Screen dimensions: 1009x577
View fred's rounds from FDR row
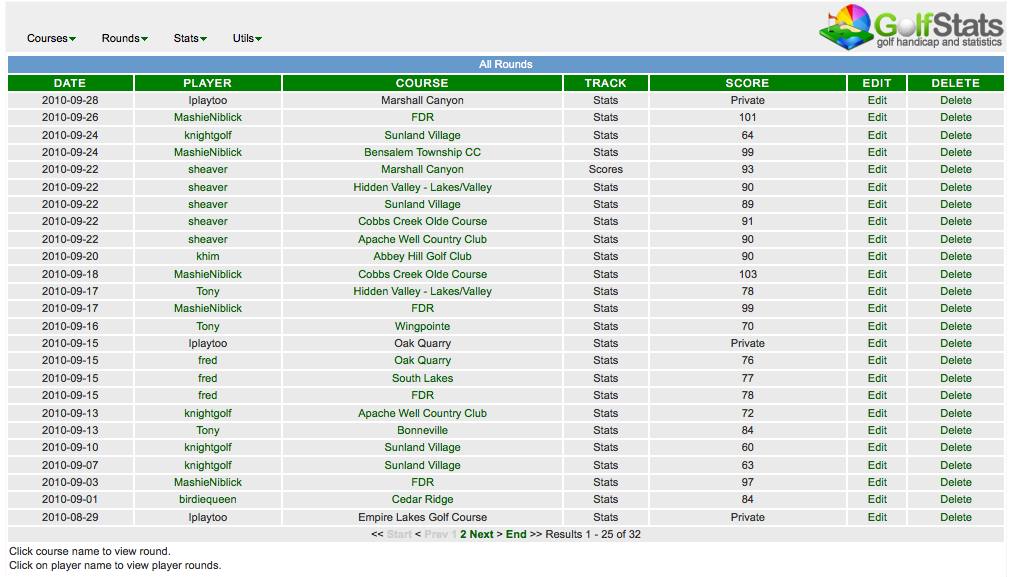208,396
